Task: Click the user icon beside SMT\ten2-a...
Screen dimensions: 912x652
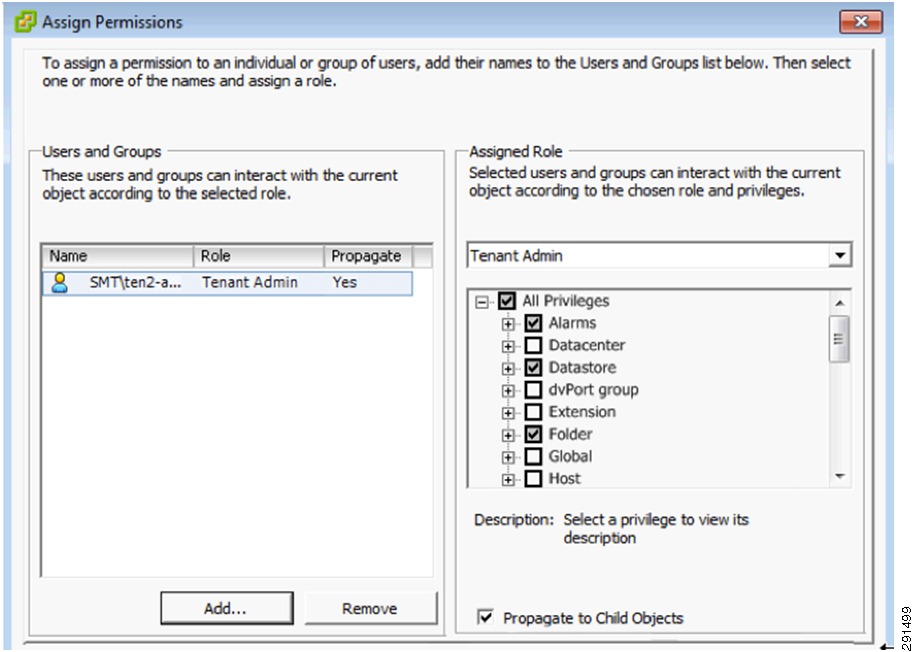Action: click(59, 283)
